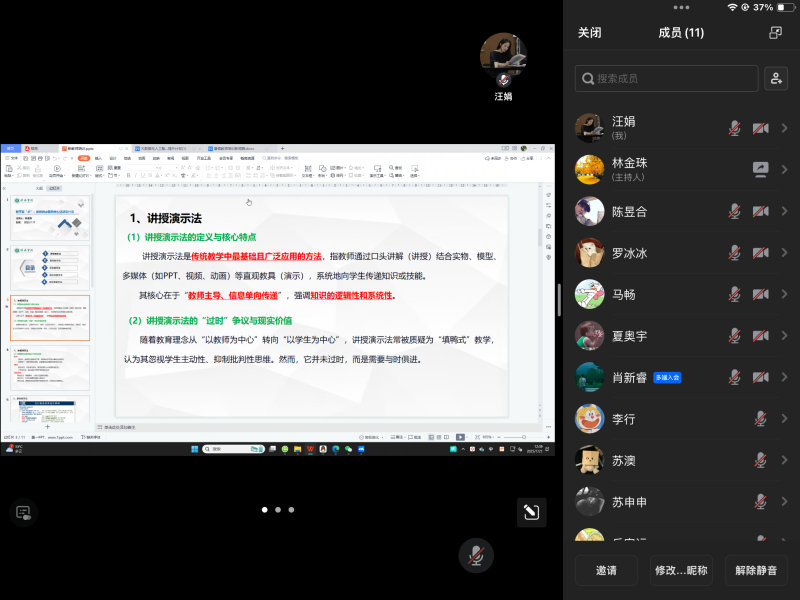Click the camera-off icon for 陈昱合
The width and height of the screenshot is (800, 600).
click(x=760, y=211)
